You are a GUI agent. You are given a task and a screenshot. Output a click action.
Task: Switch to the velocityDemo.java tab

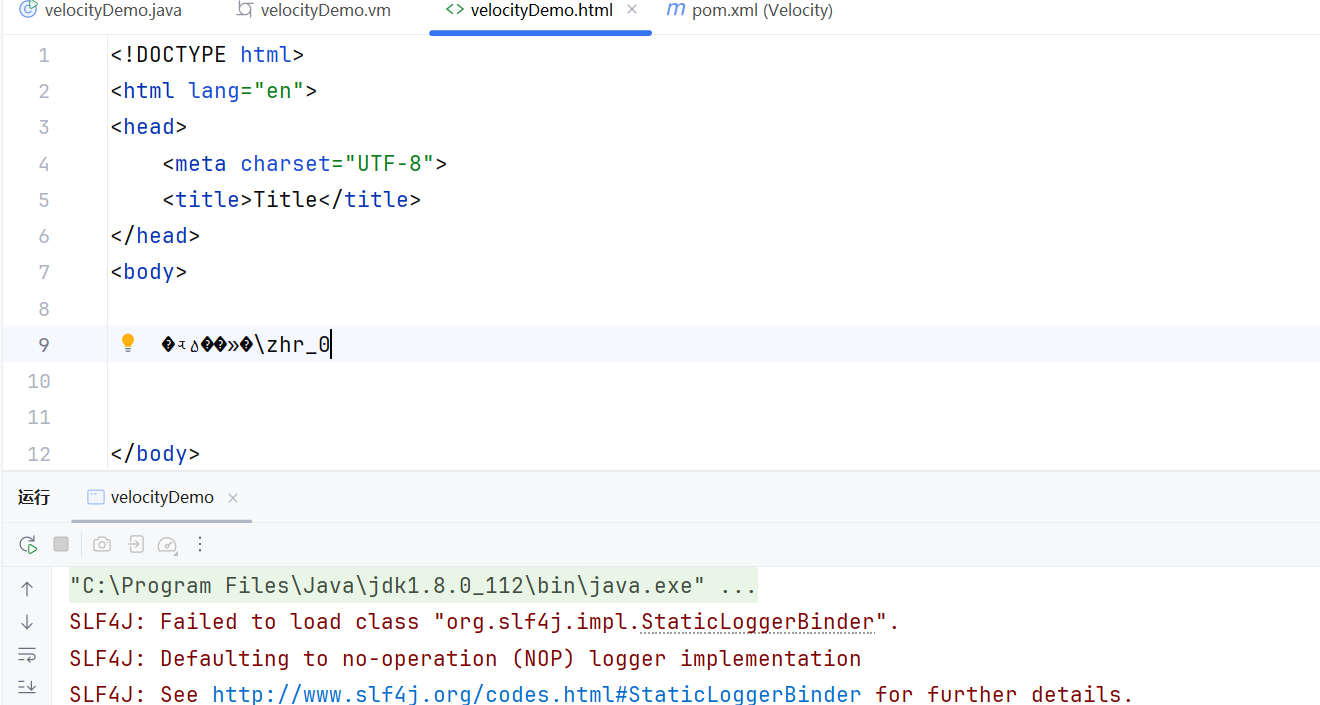[x=99, y=11]
